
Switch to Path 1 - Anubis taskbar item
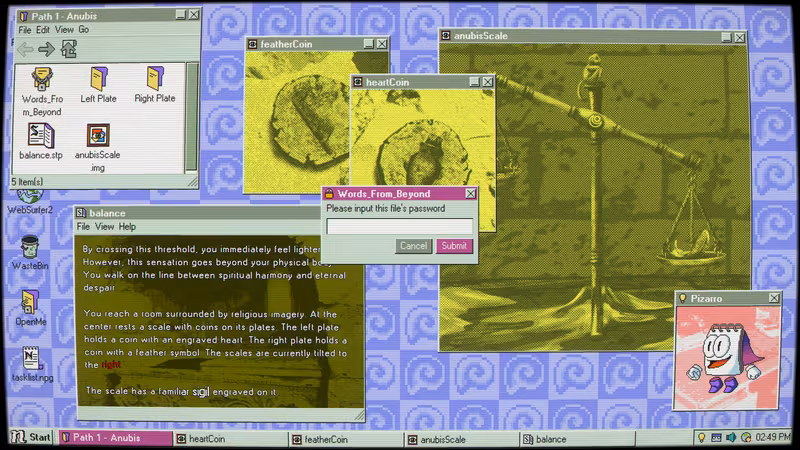coord(115,438)
